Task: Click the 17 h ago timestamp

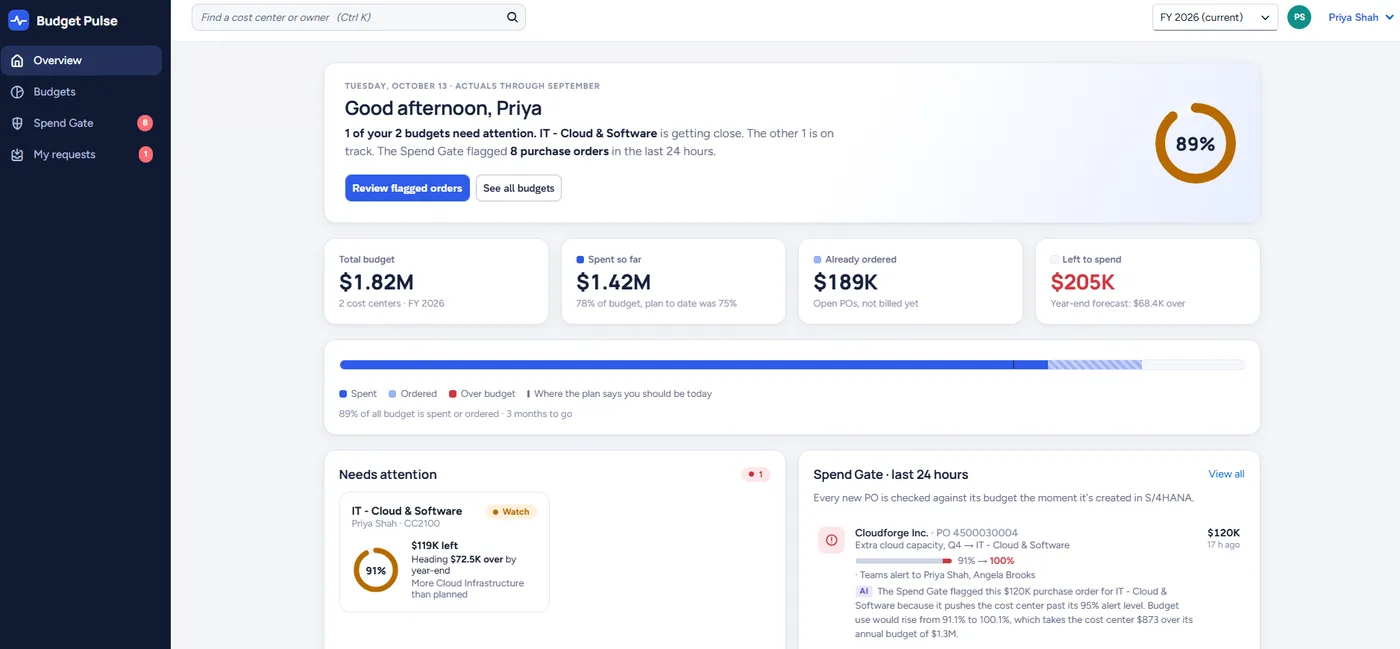Action: 1224,545
